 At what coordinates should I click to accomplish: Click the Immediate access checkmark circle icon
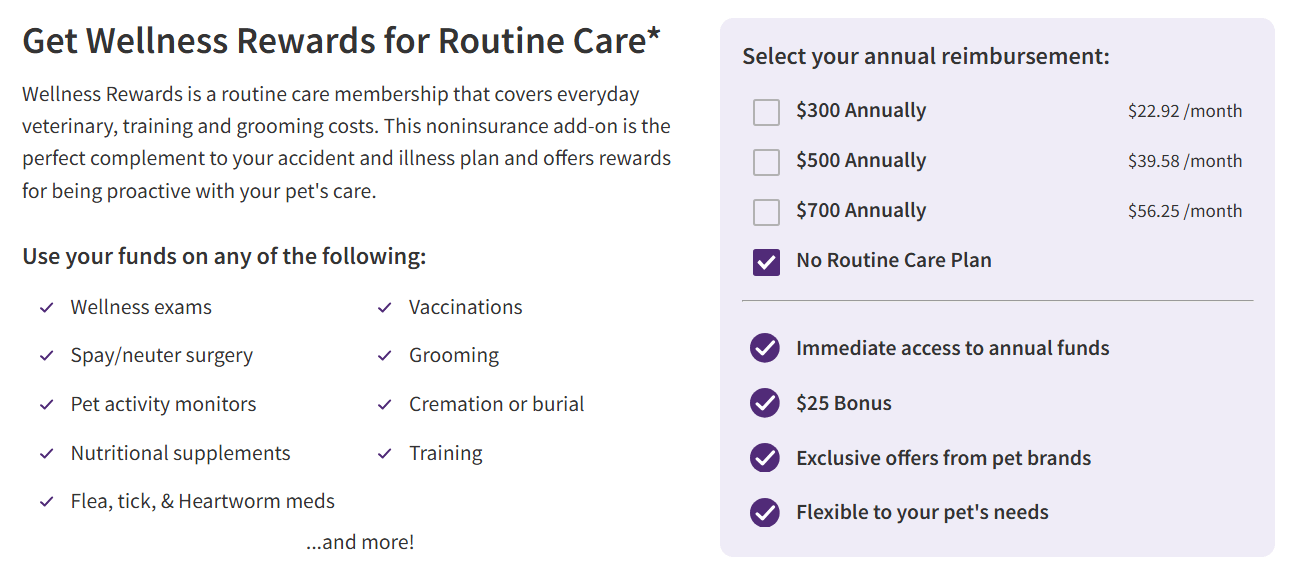click(765, 348)
